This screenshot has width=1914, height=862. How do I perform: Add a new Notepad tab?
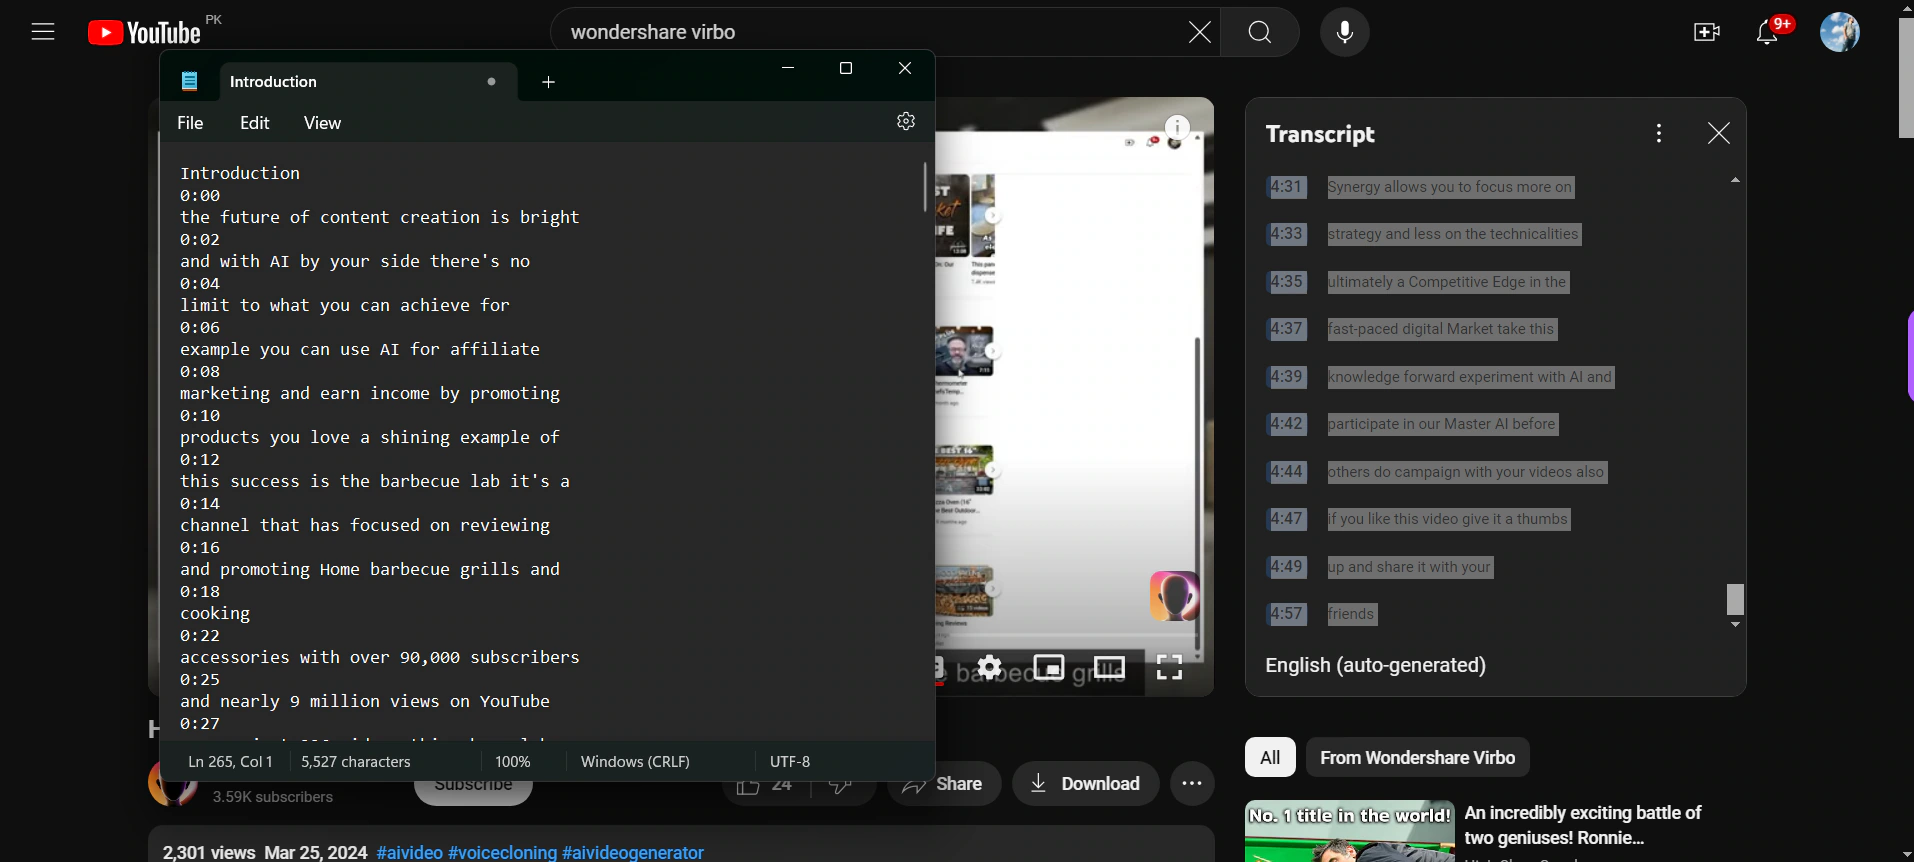[x=548, y=82]
